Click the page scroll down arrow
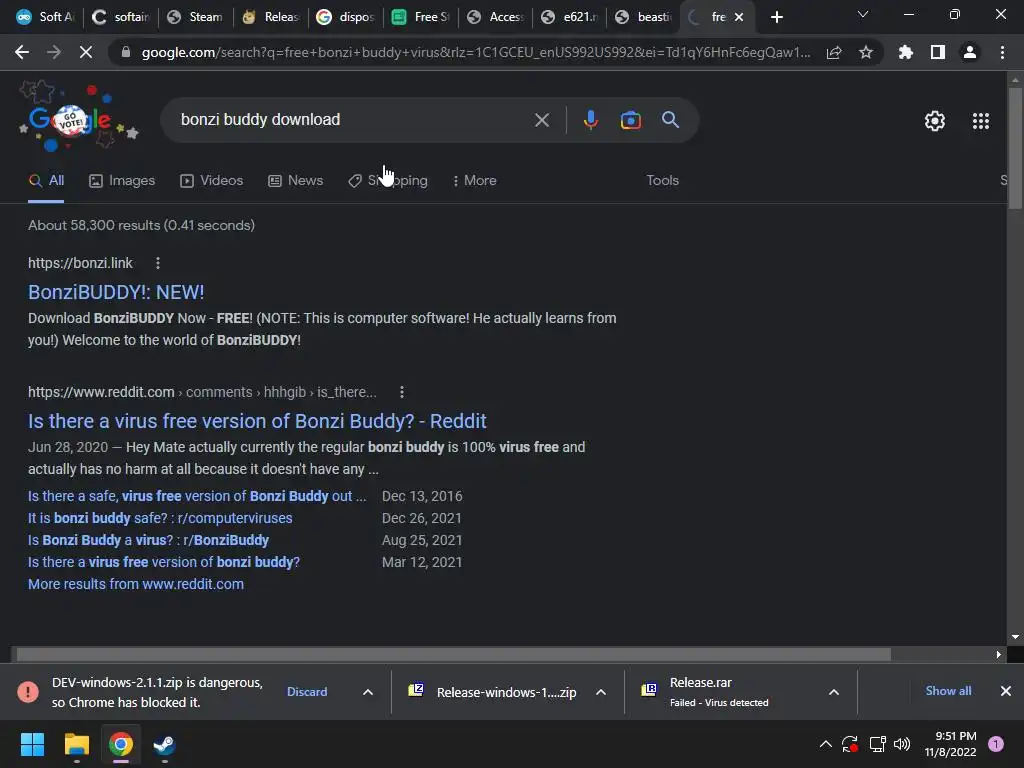 (1015, 637)
